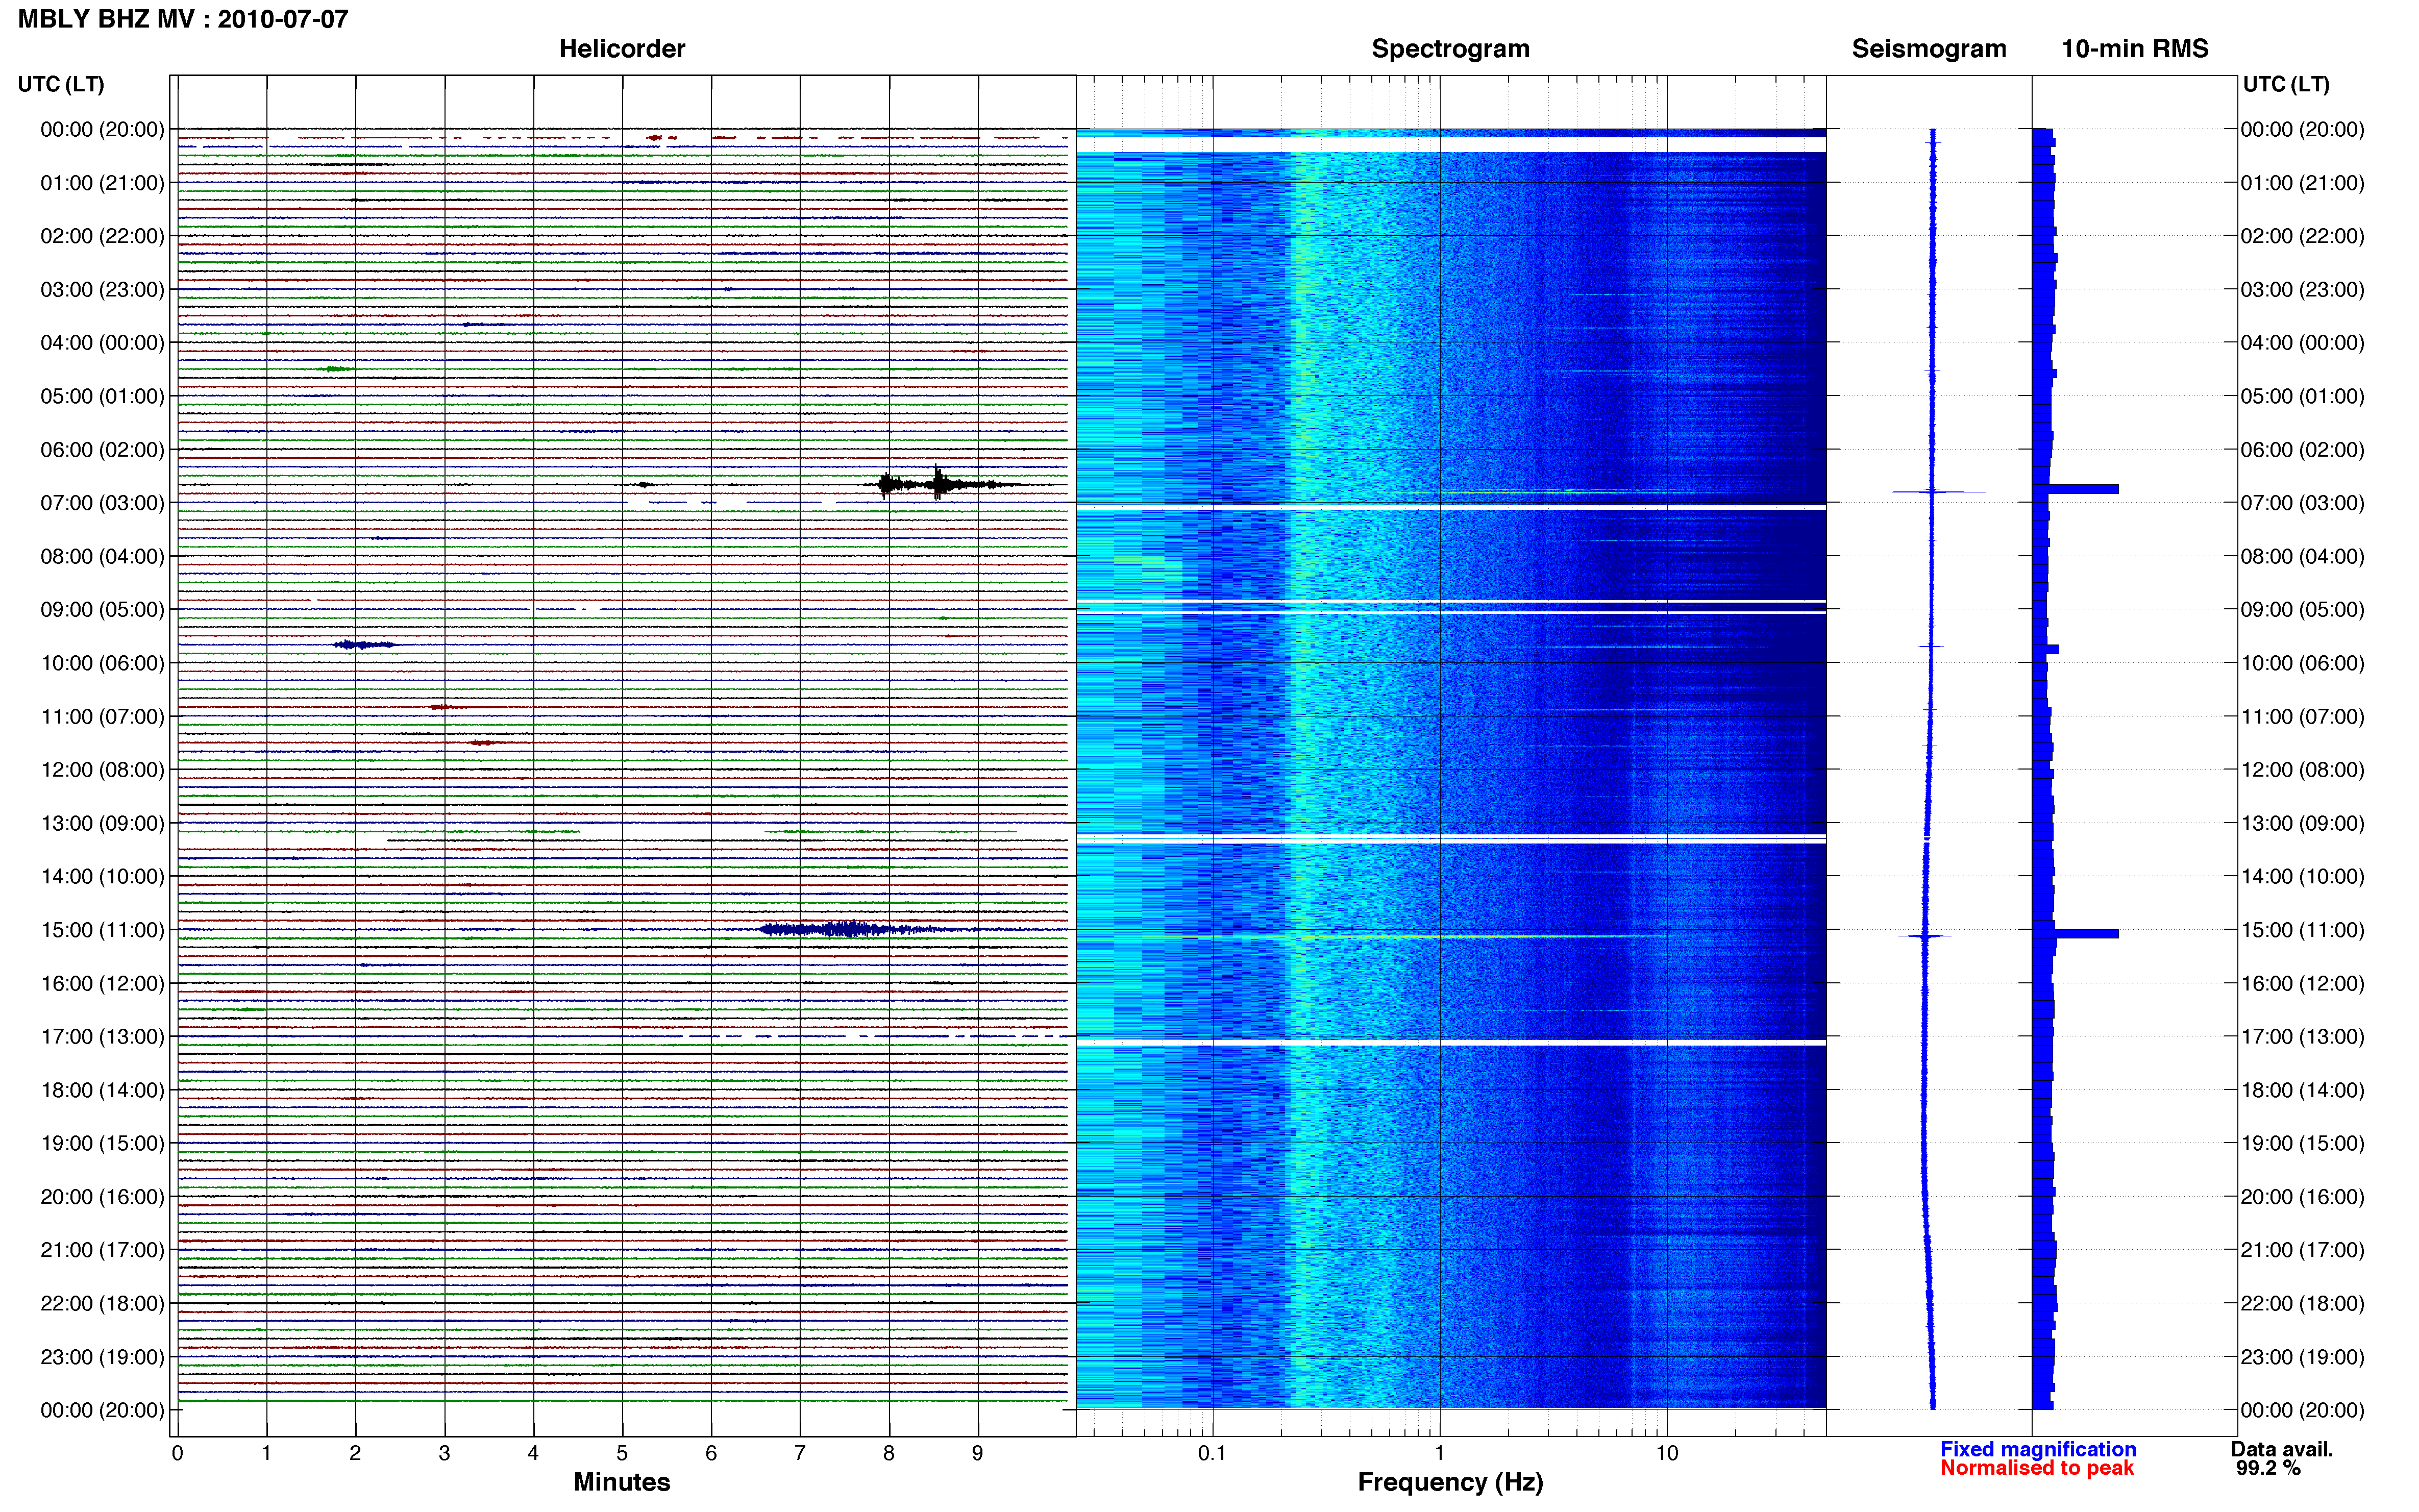Click the Minutes axis title
The height and width of the screenshot is (1512, 2419).
621,1481
